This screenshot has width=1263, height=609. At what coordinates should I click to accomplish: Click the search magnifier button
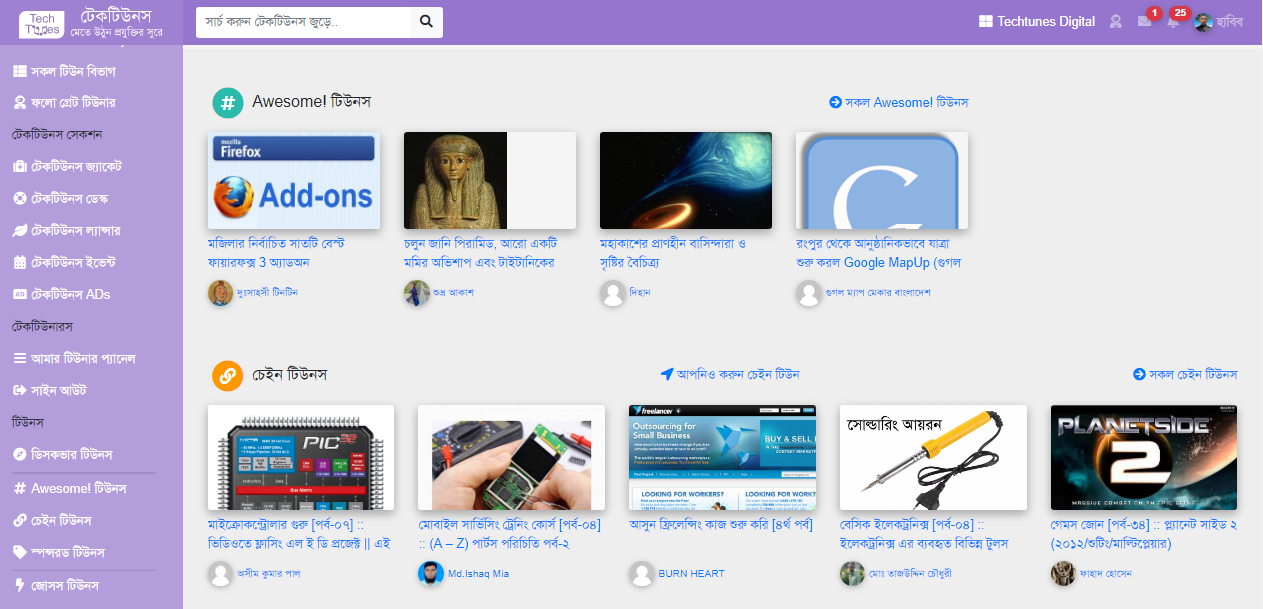(x=426, y=22)
